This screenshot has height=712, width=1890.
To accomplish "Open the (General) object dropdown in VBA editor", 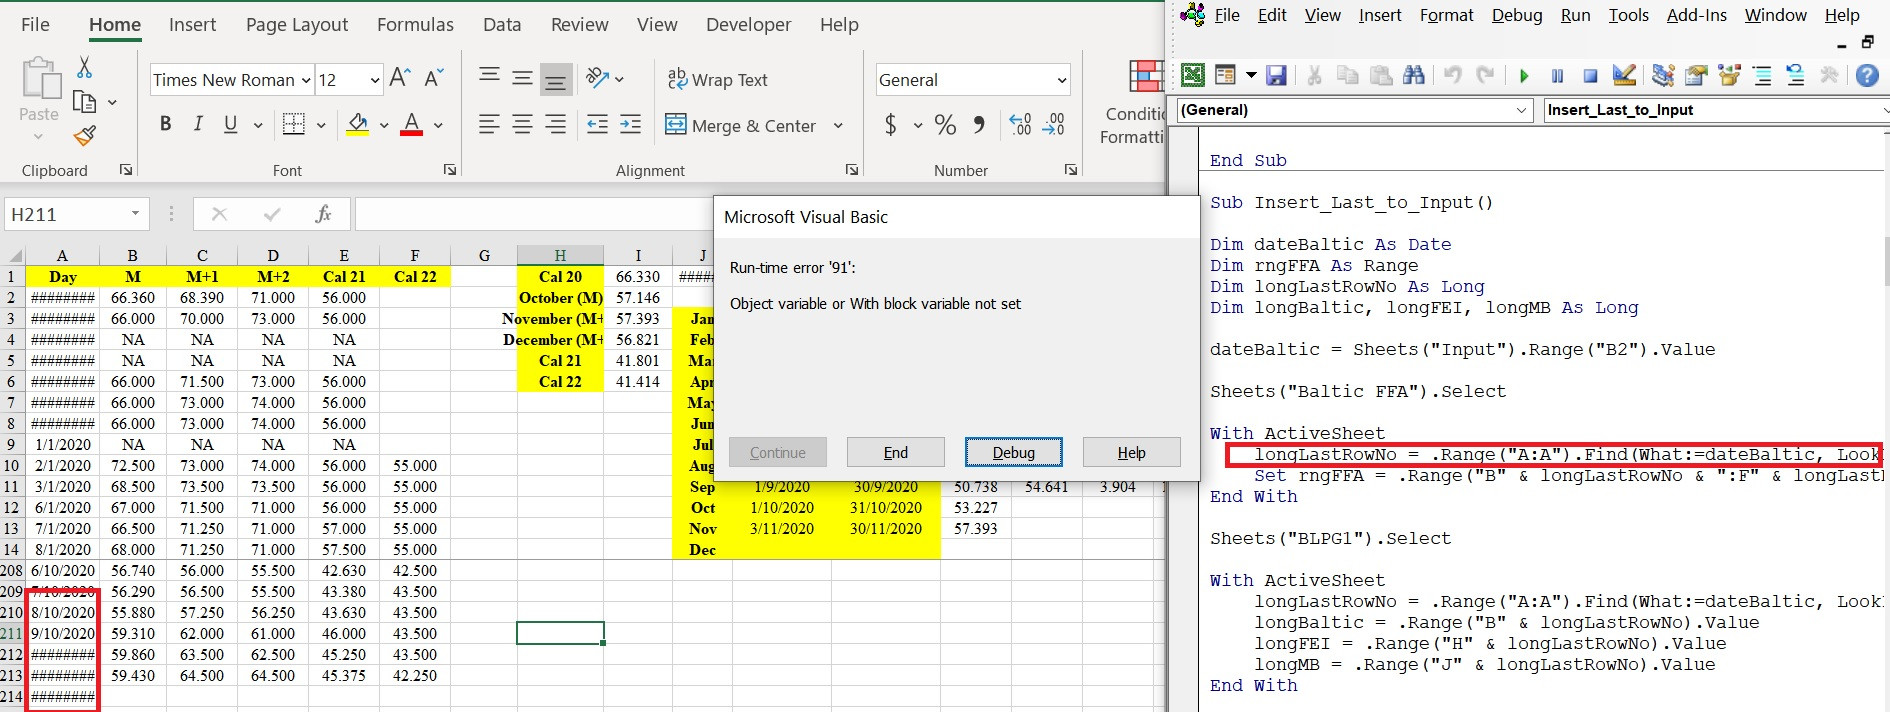I will [x=1522, y=110].
